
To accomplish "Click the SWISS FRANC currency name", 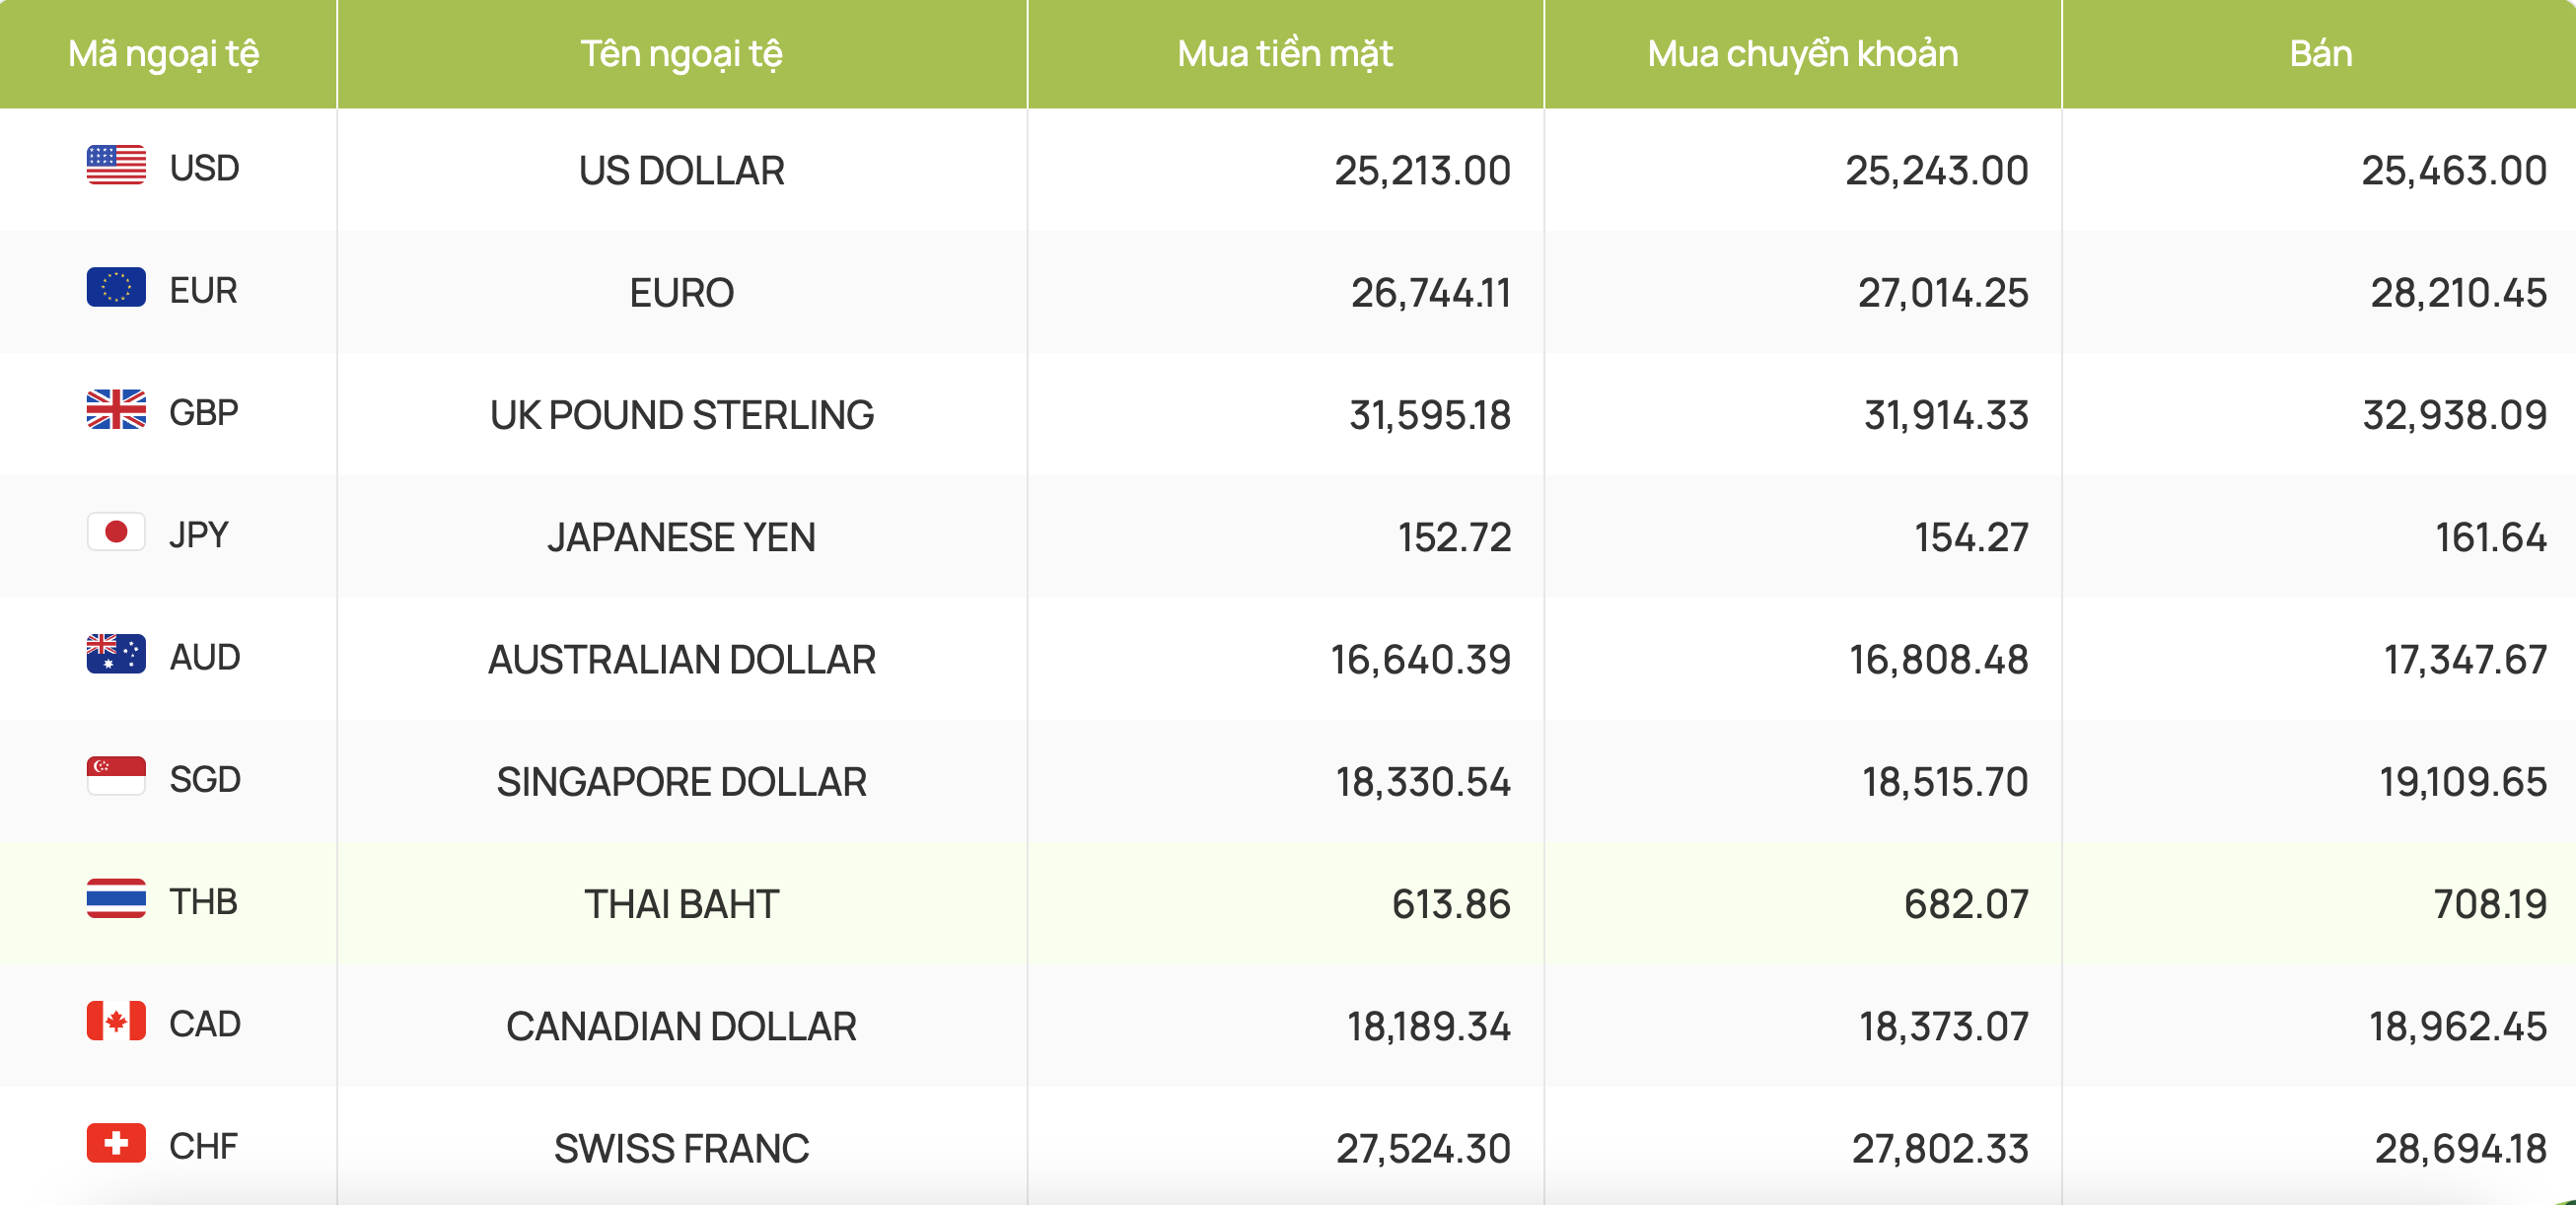I will 681,1149.
